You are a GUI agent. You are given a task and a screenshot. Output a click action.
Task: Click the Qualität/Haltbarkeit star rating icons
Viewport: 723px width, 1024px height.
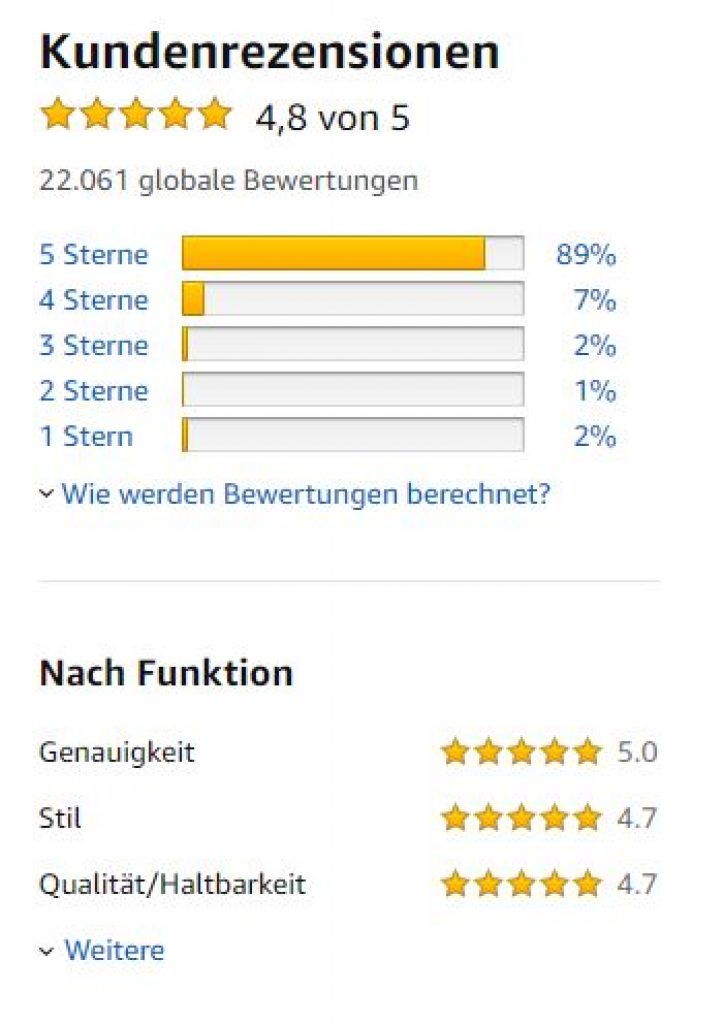click(521, 884)
